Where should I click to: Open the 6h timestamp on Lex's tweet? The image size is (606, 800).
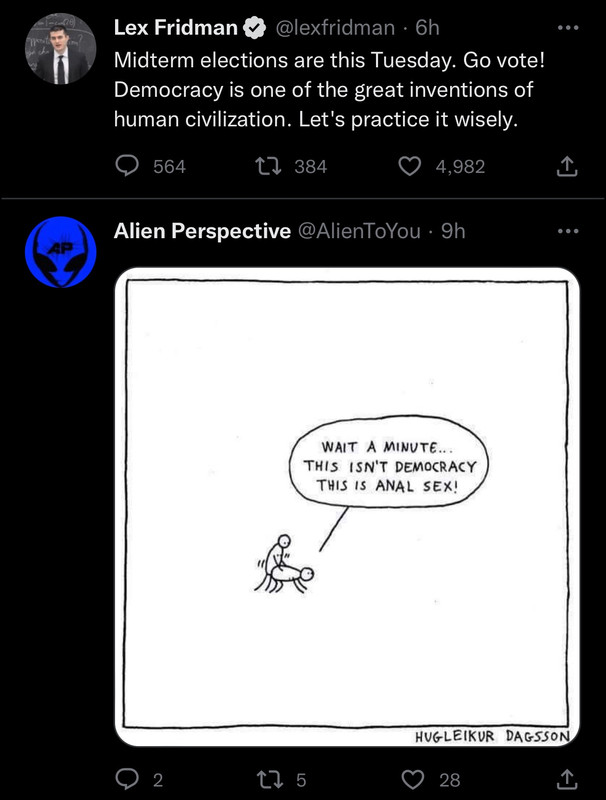click(427, 28)
